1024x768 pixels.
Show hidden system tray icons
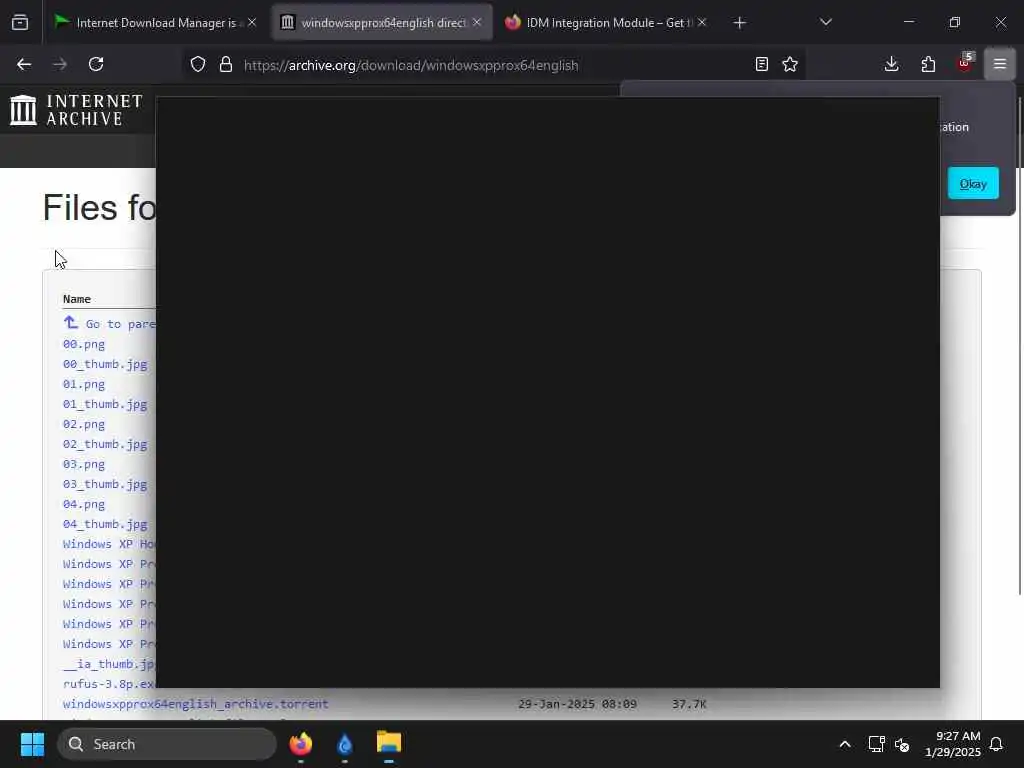point(844,744)
